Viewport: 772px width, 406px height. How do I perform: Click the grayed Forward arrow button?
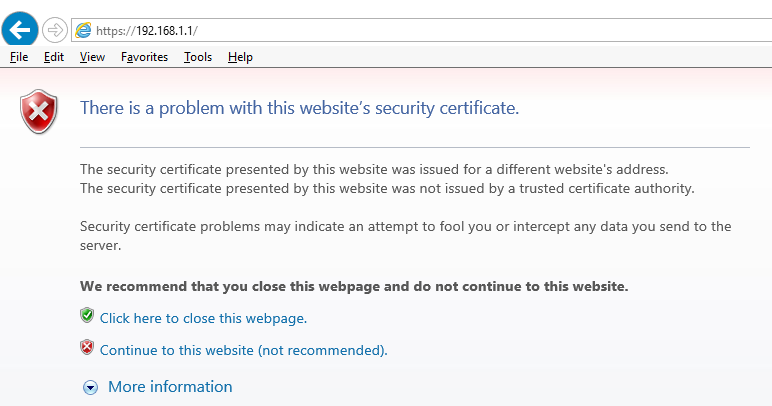[x=55, y=30]
